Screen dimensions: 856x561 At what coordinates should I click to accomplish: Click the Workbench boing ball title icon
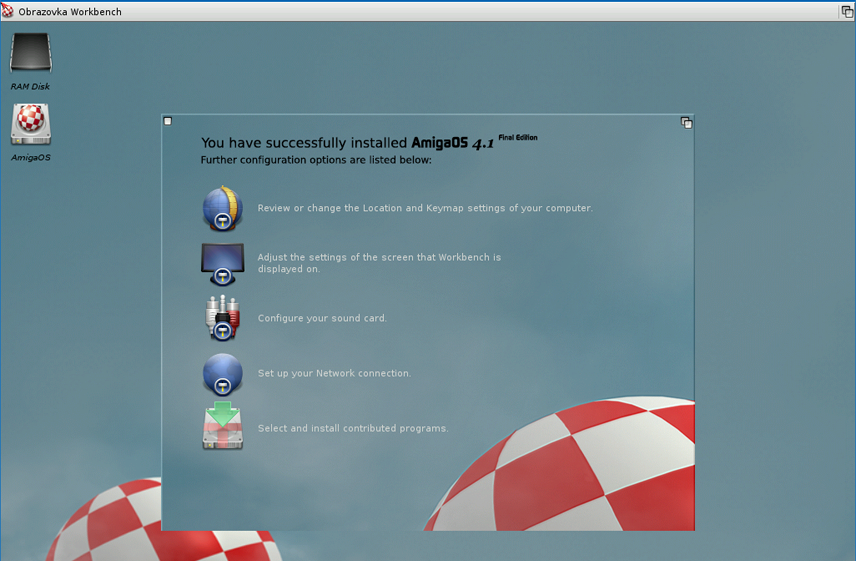click(8, 10)
